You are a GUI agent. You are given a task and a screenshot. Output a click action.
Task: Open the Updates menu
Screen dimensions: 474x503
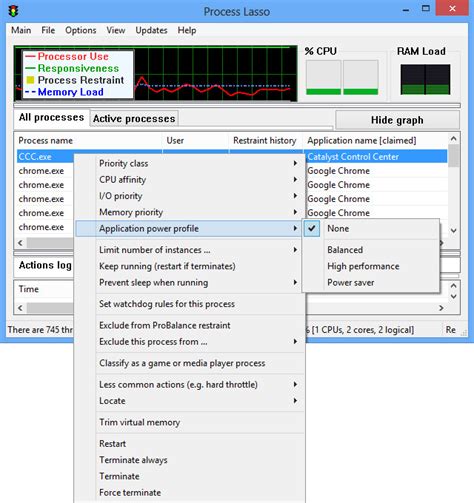pos(151,30)
